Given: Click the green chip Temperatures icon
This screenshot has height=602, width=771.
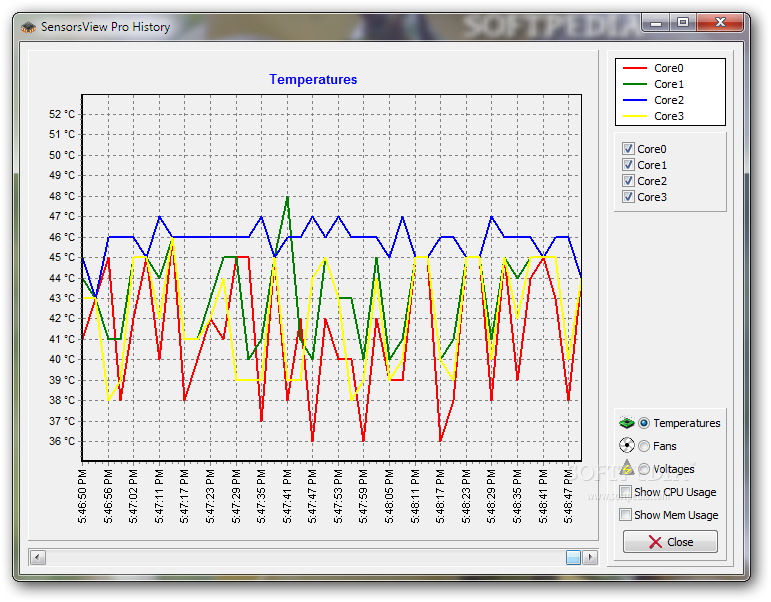Looking at the screenshot, I should 626,422.
